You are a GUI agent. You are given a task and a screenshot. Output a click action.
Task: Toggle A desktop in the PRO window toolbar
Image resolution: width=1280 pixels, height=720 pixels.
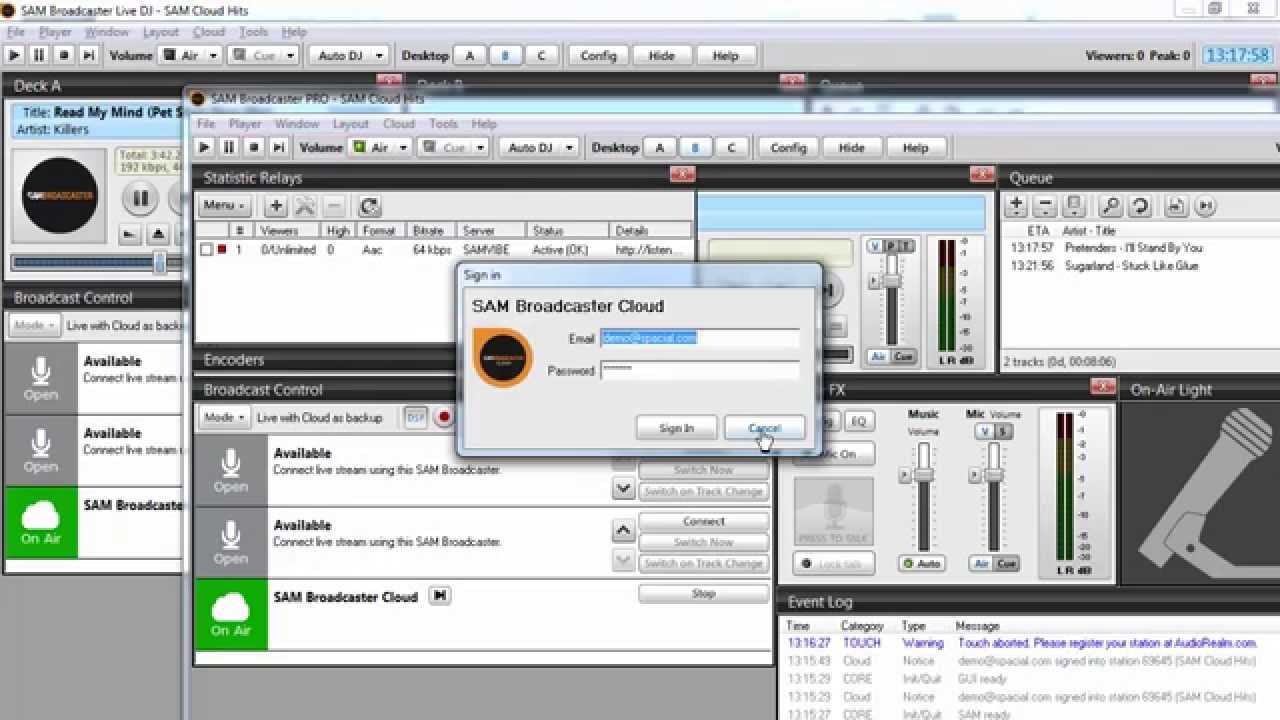pos(659,147)
